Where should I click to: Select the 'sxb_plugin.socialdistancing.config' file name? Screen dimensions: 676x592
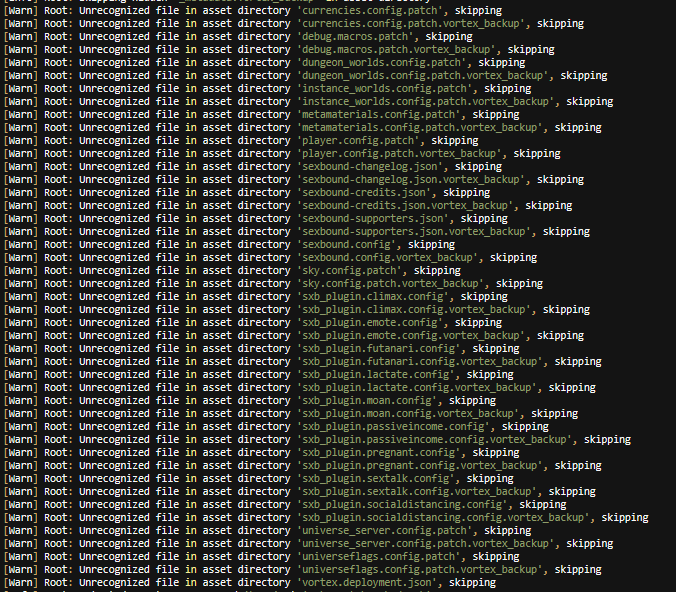(402, 504)
